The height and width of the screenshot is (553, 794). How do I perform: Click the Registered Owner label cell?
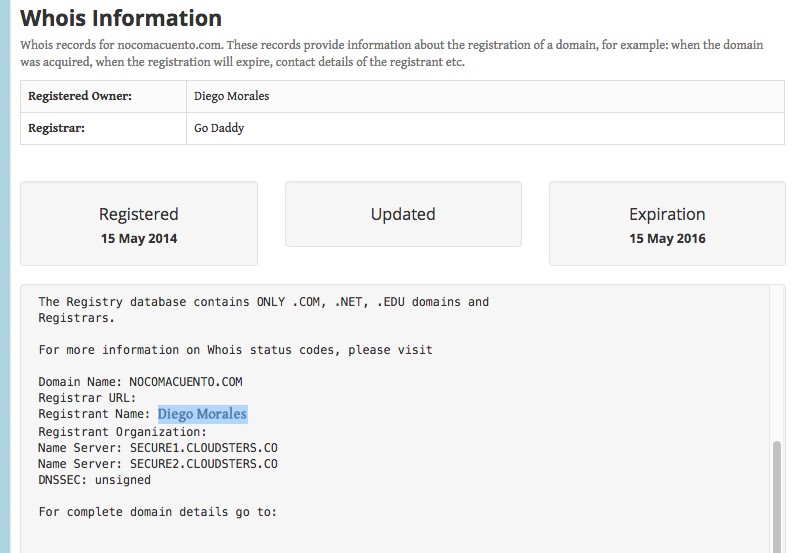click(x=80, y=97)
